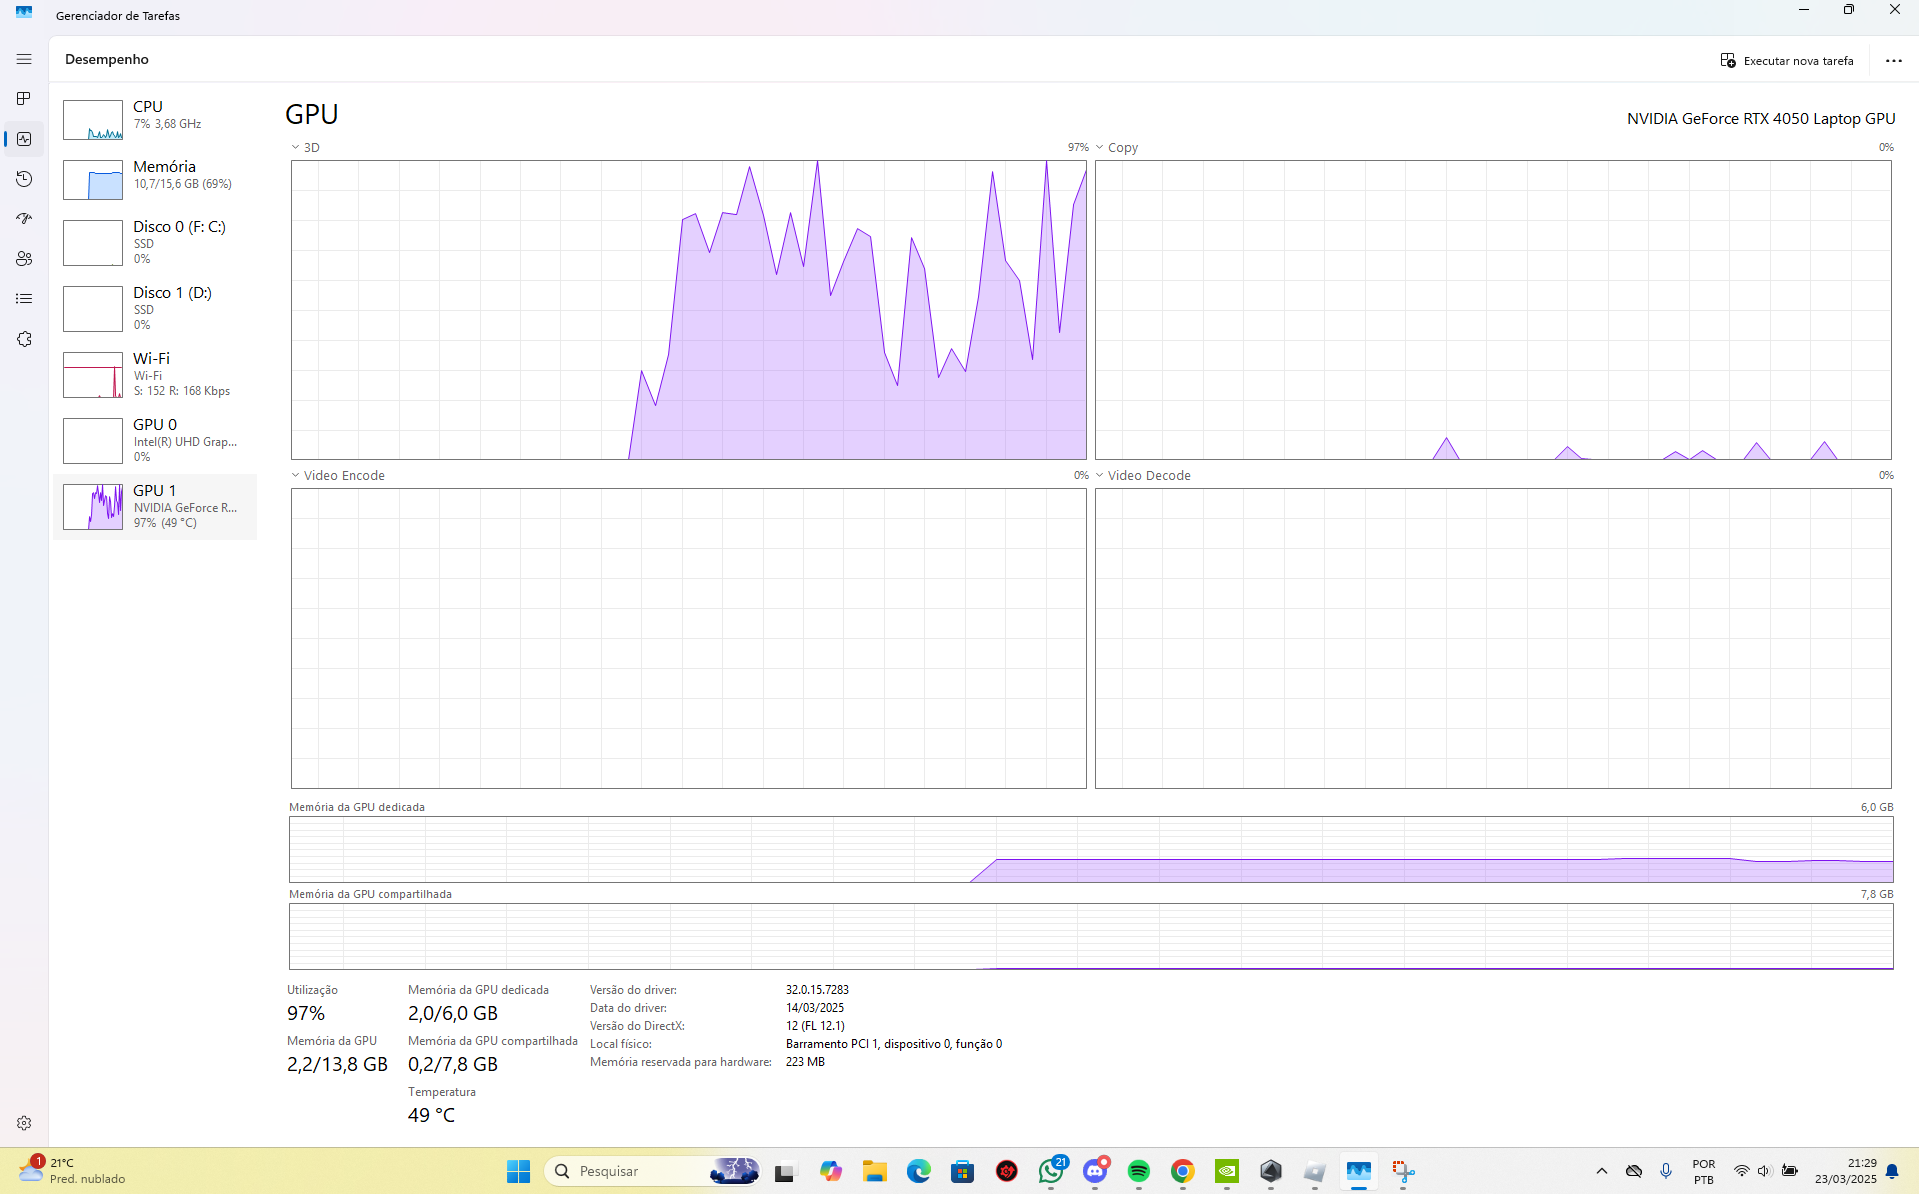1919x1194 pixels.
Task: Click NVIDIA GeForce RTX 4050 Laptop GPU title
Action: pos(1761,119)
